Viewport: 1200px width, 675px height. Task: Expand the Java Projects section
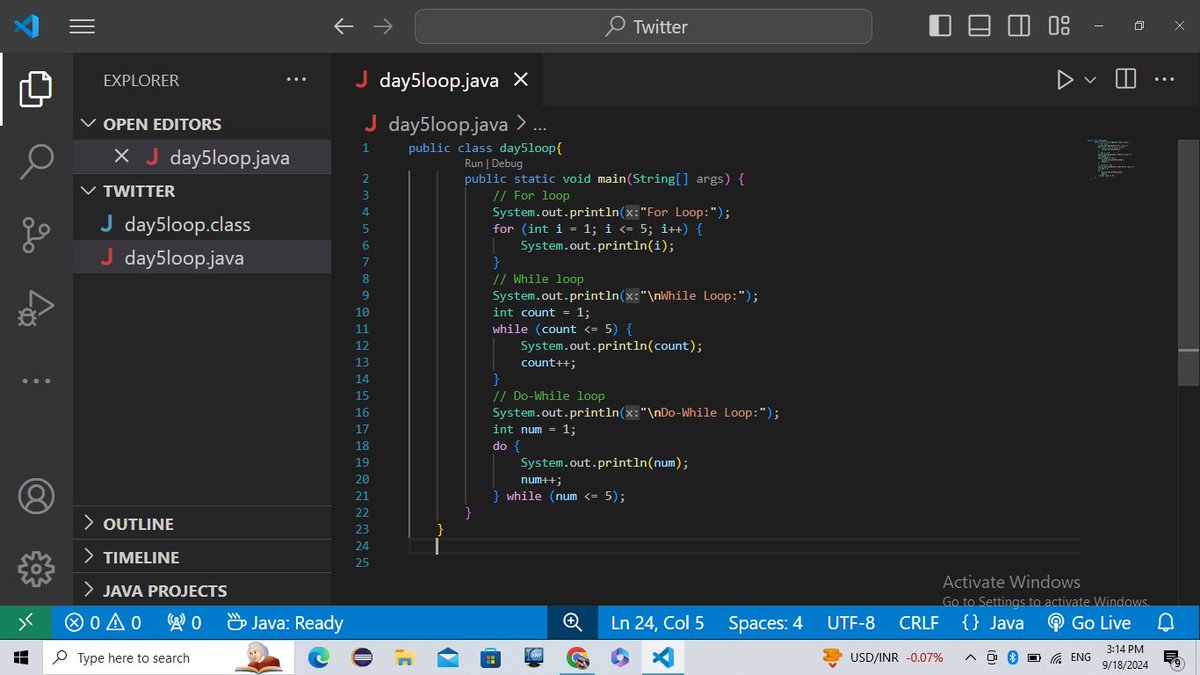pyautogui.click(x=204, y=590)
